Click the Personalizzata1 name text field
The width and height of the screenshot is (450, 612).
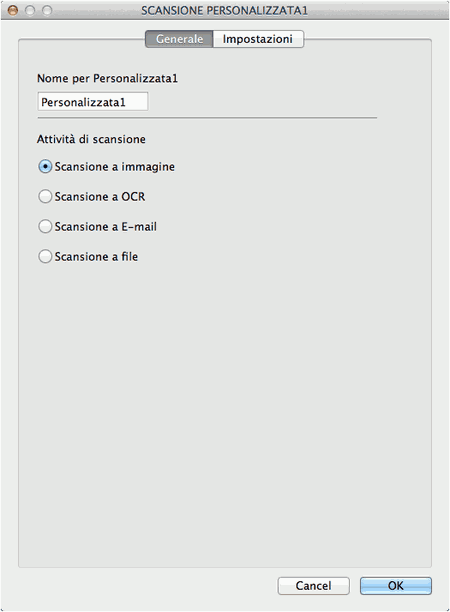click(x=93, y=102)
